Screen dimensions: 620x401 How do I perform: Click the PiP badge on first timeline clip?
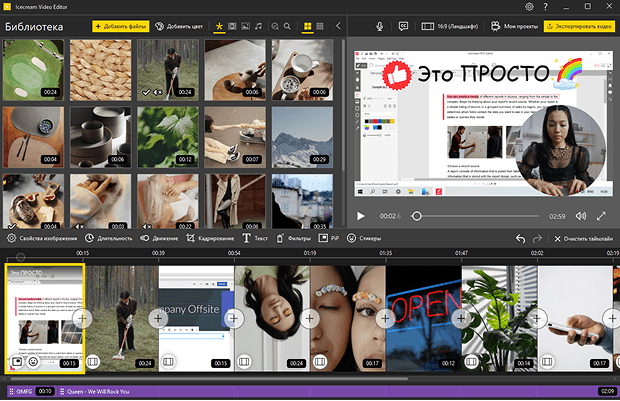(17, 361)
